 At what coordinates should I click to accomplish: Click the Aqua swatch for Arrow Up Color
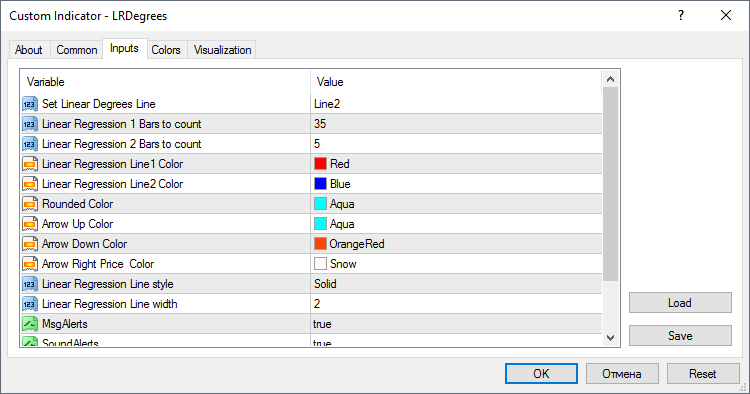(x=320, y=224)
